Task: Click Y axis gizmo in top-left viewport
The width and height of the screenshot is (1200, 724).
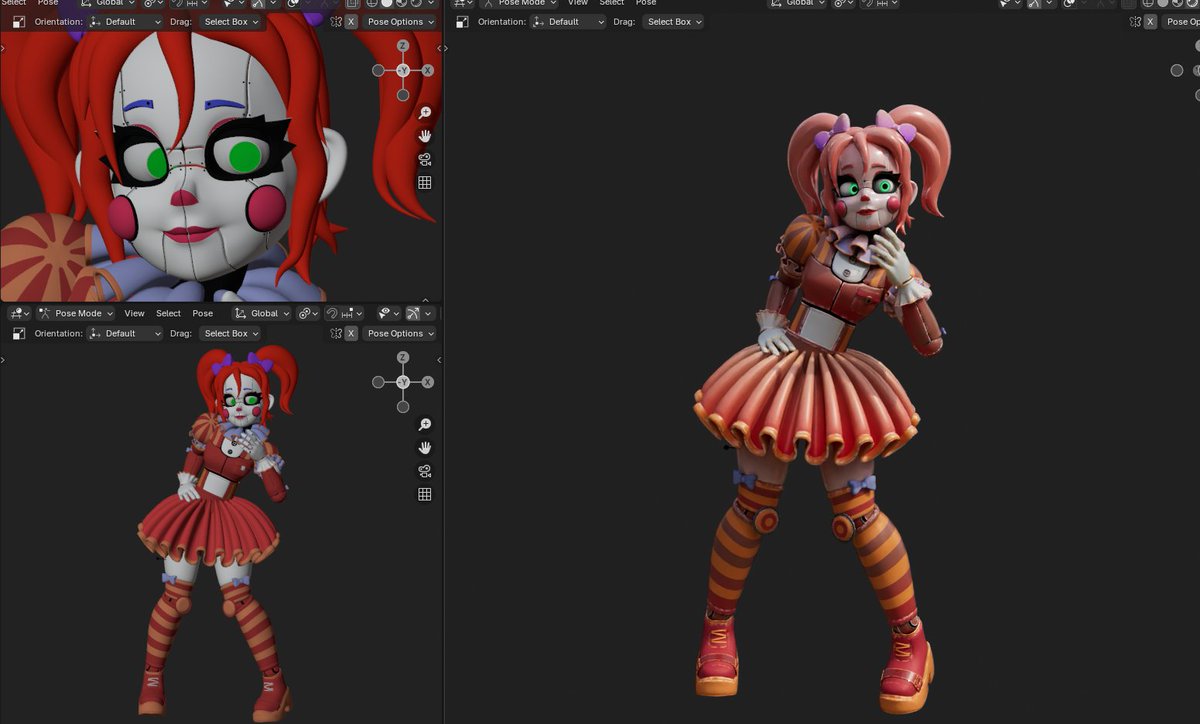Action: tap(403, 70)
